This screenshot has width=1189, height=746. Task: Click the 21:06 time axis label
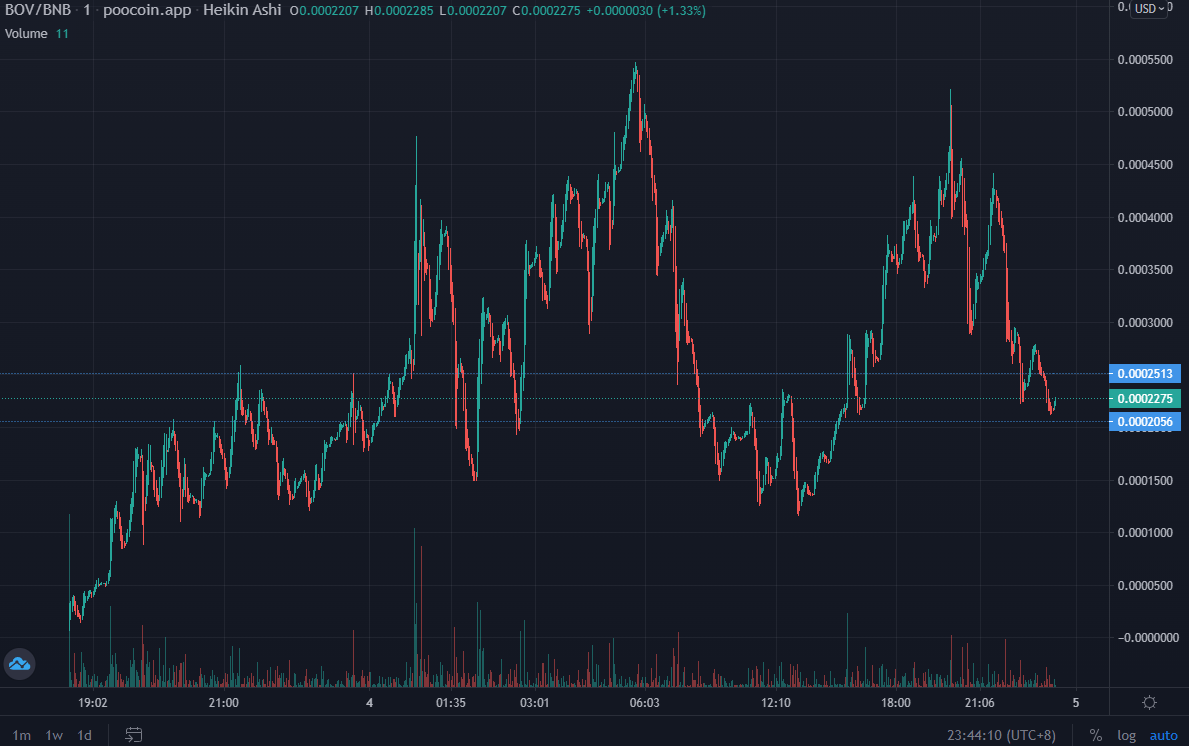(980, 703)
